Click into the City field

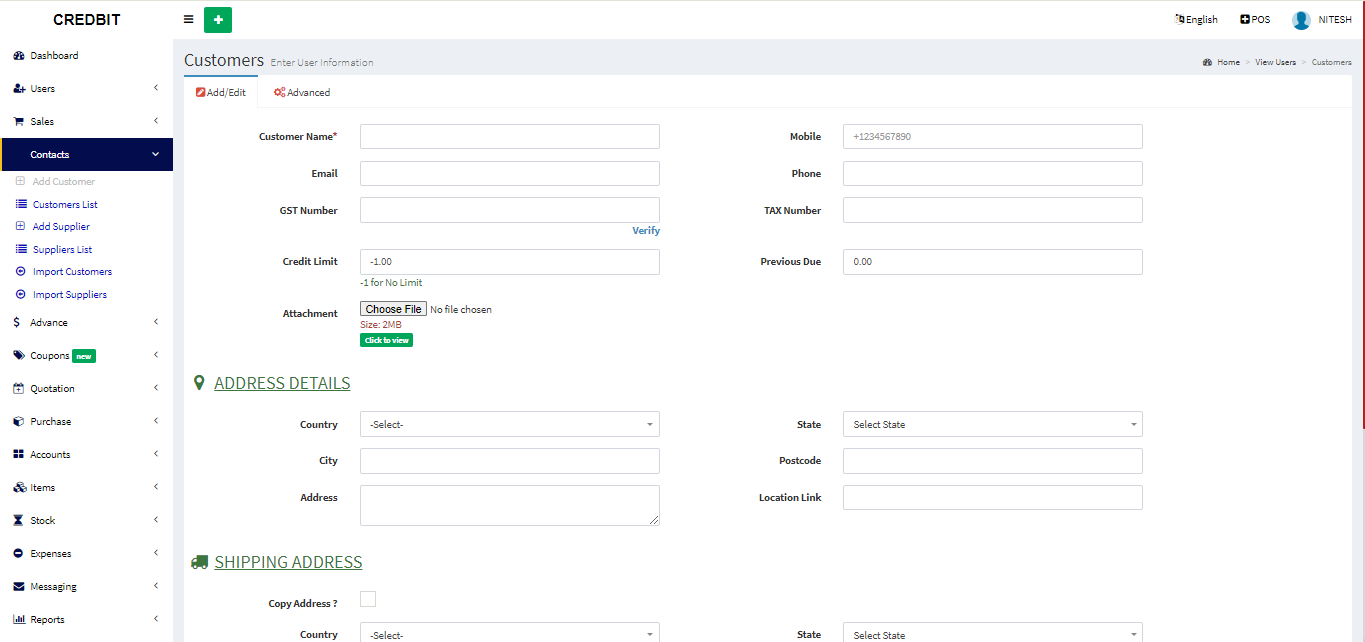(x=510, y=460)
